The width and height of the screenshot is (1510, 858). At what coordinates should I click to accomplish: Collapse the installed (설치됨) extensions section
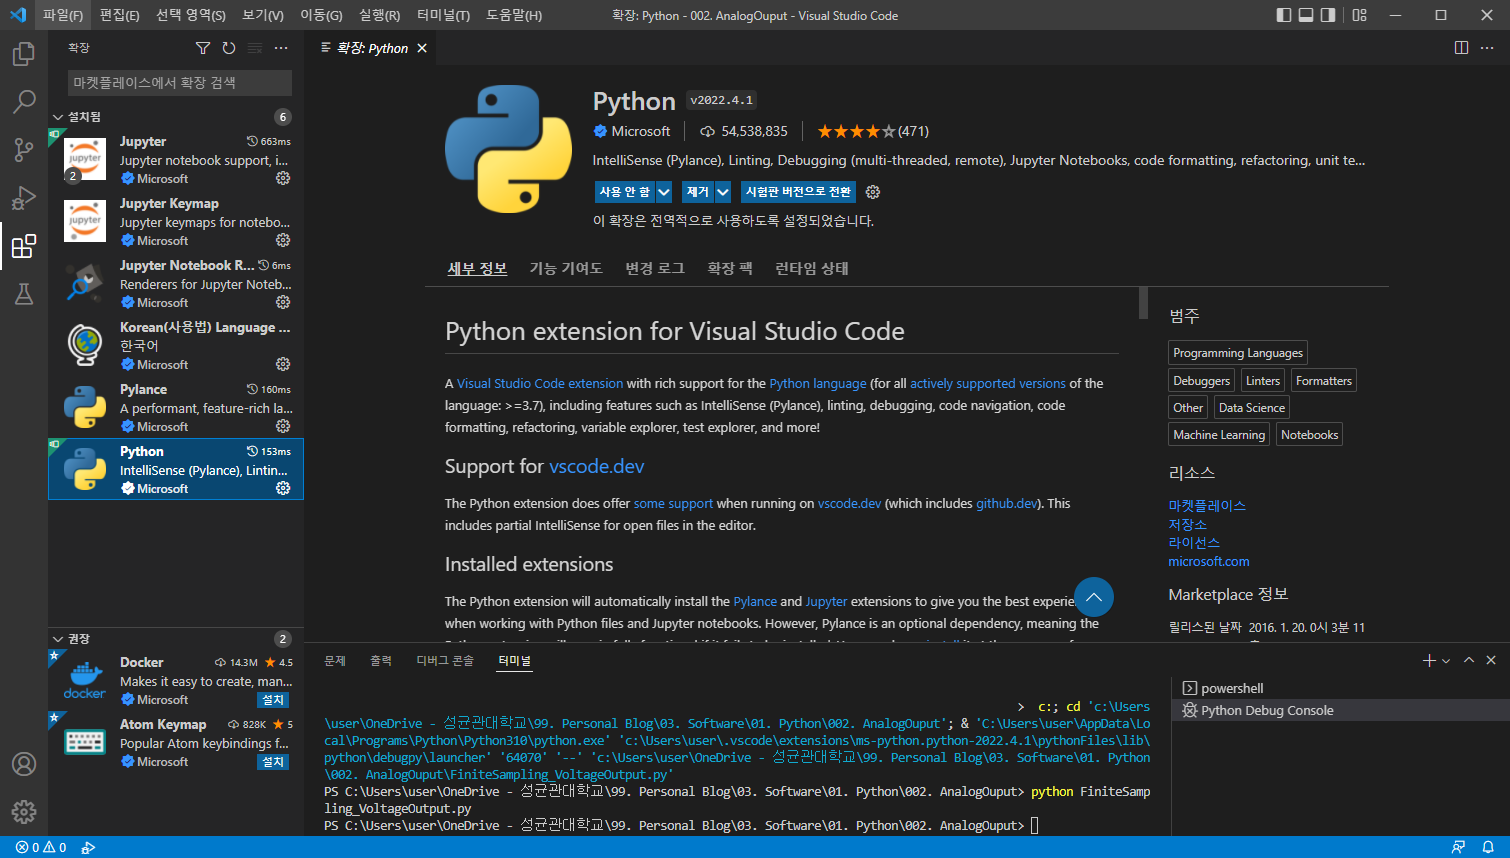point(58,117)
